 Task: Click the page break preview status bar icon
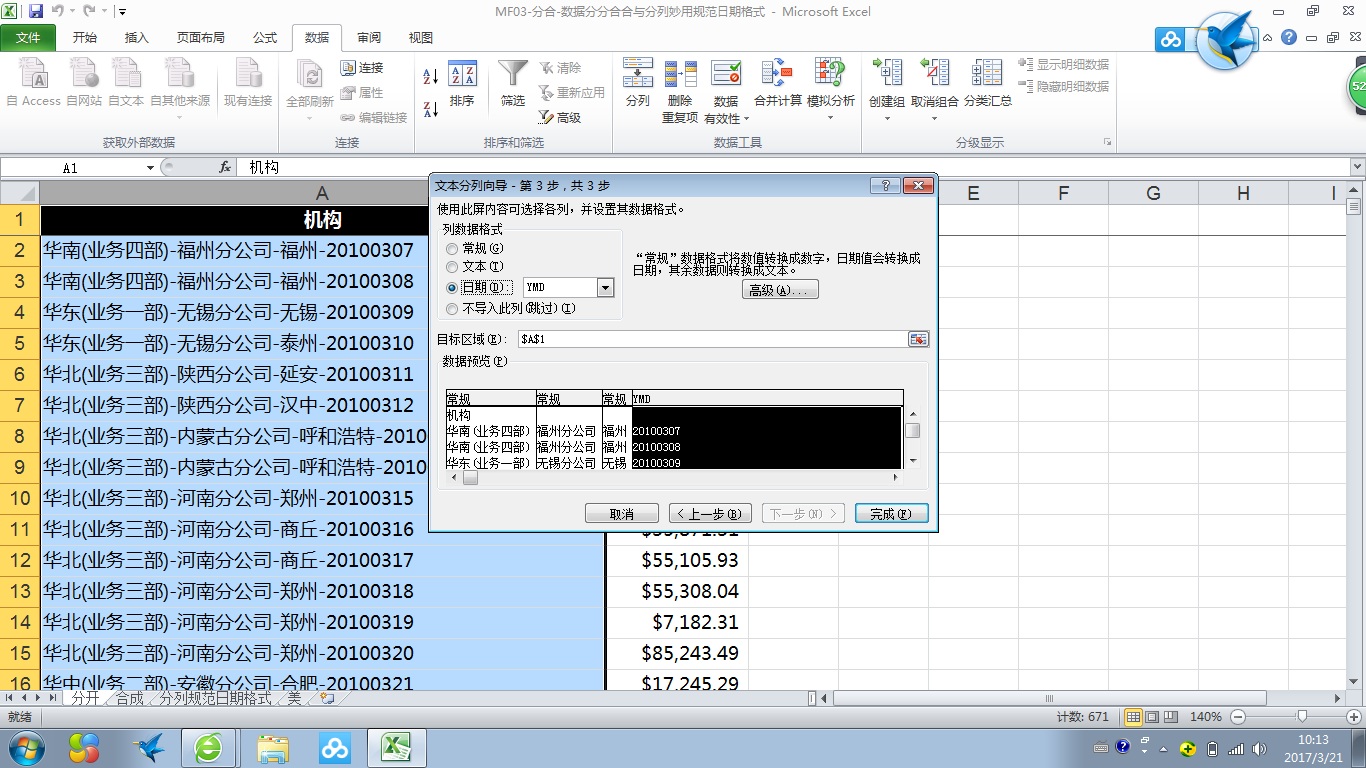click(1170, 717)
